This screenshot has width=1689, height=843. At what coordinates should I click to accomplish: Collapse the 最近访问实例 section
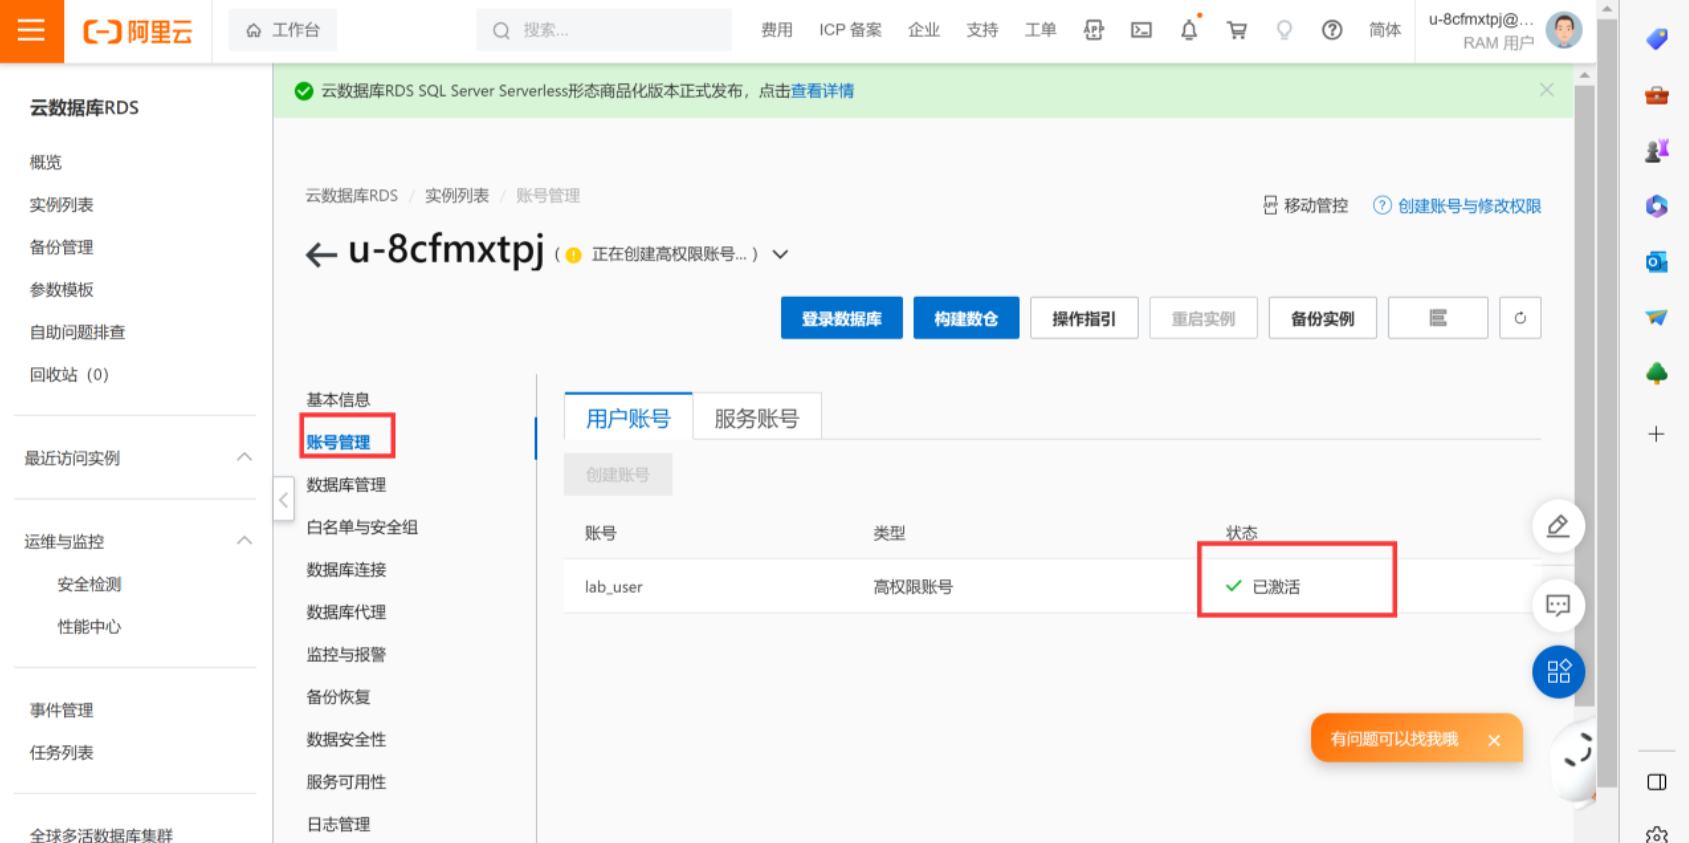click(244, 457)
